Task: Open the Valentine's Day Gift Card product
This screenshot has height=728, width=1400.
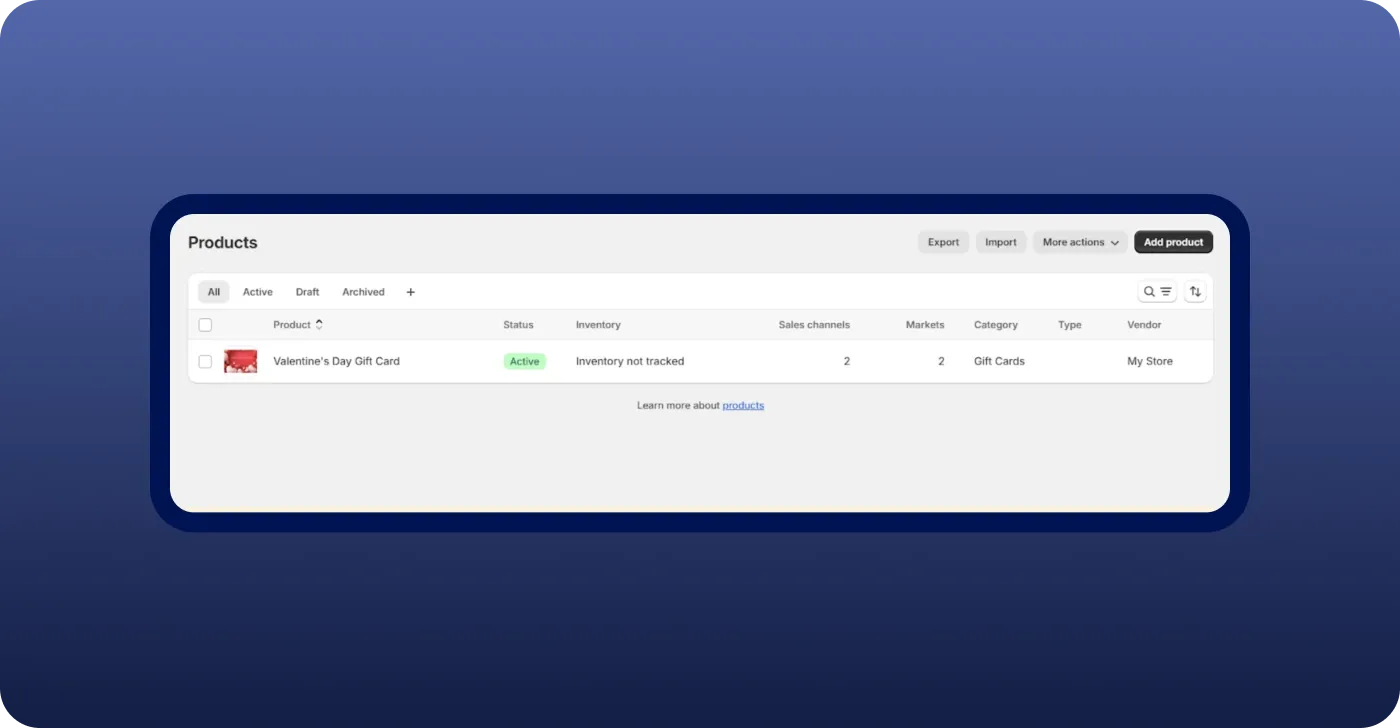Action: 336,361
